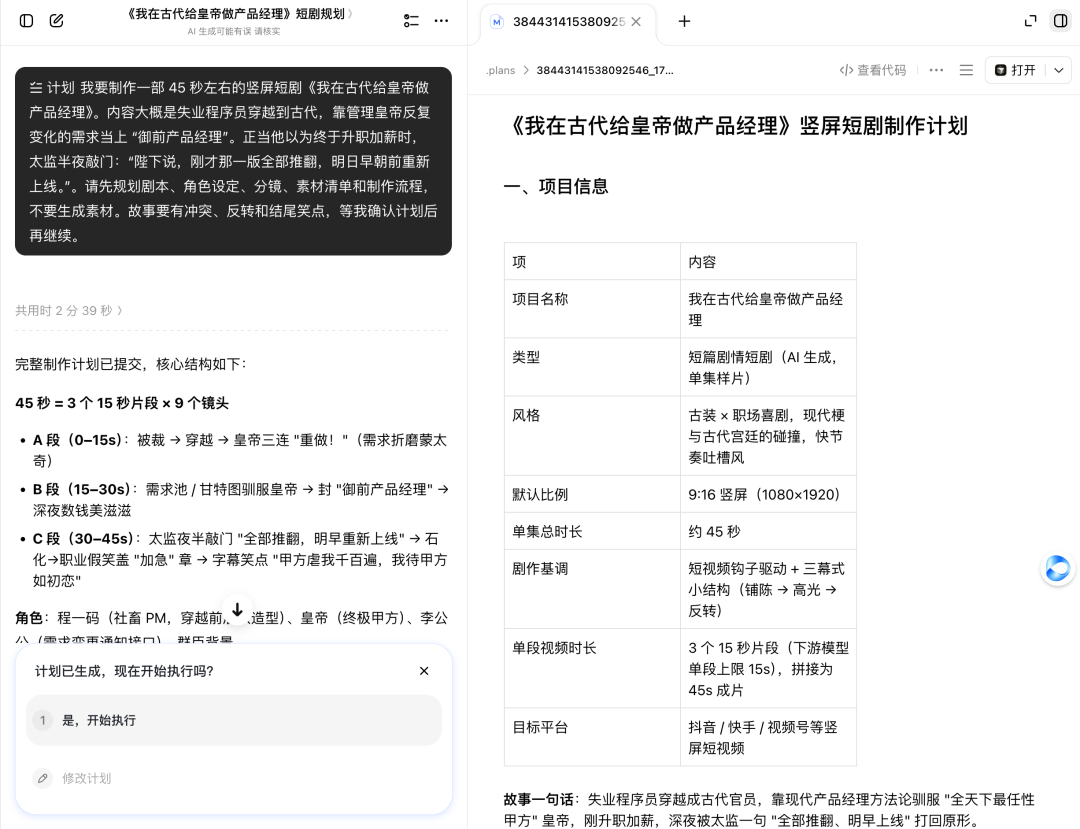Expand the preview panel to fullscreen

click(1030, 21)
